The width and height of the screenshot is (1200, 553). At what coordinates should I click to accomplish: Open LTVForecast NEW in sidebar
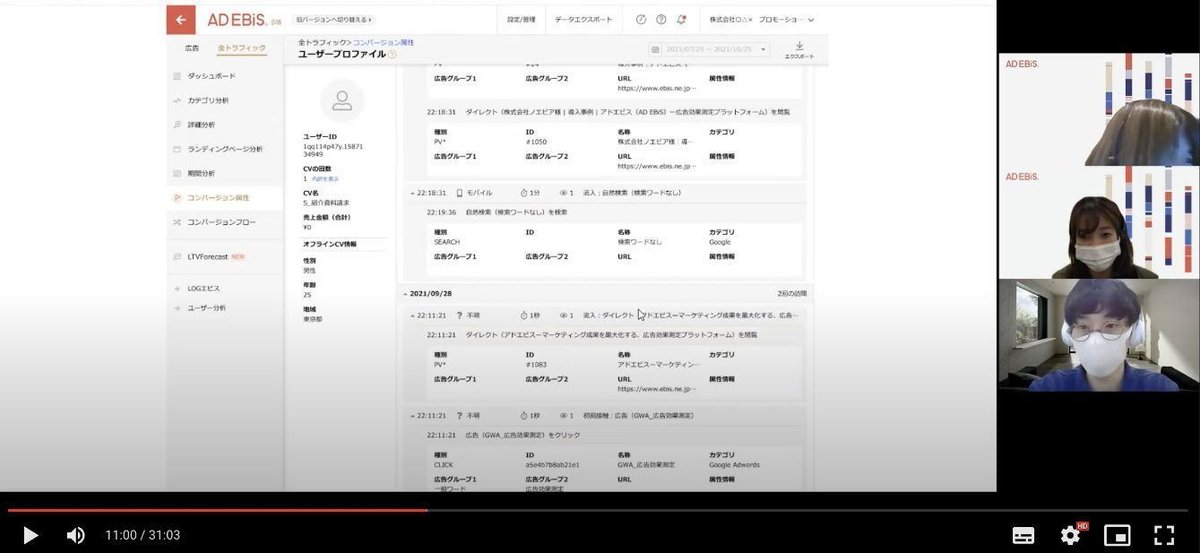click(216, 256)
